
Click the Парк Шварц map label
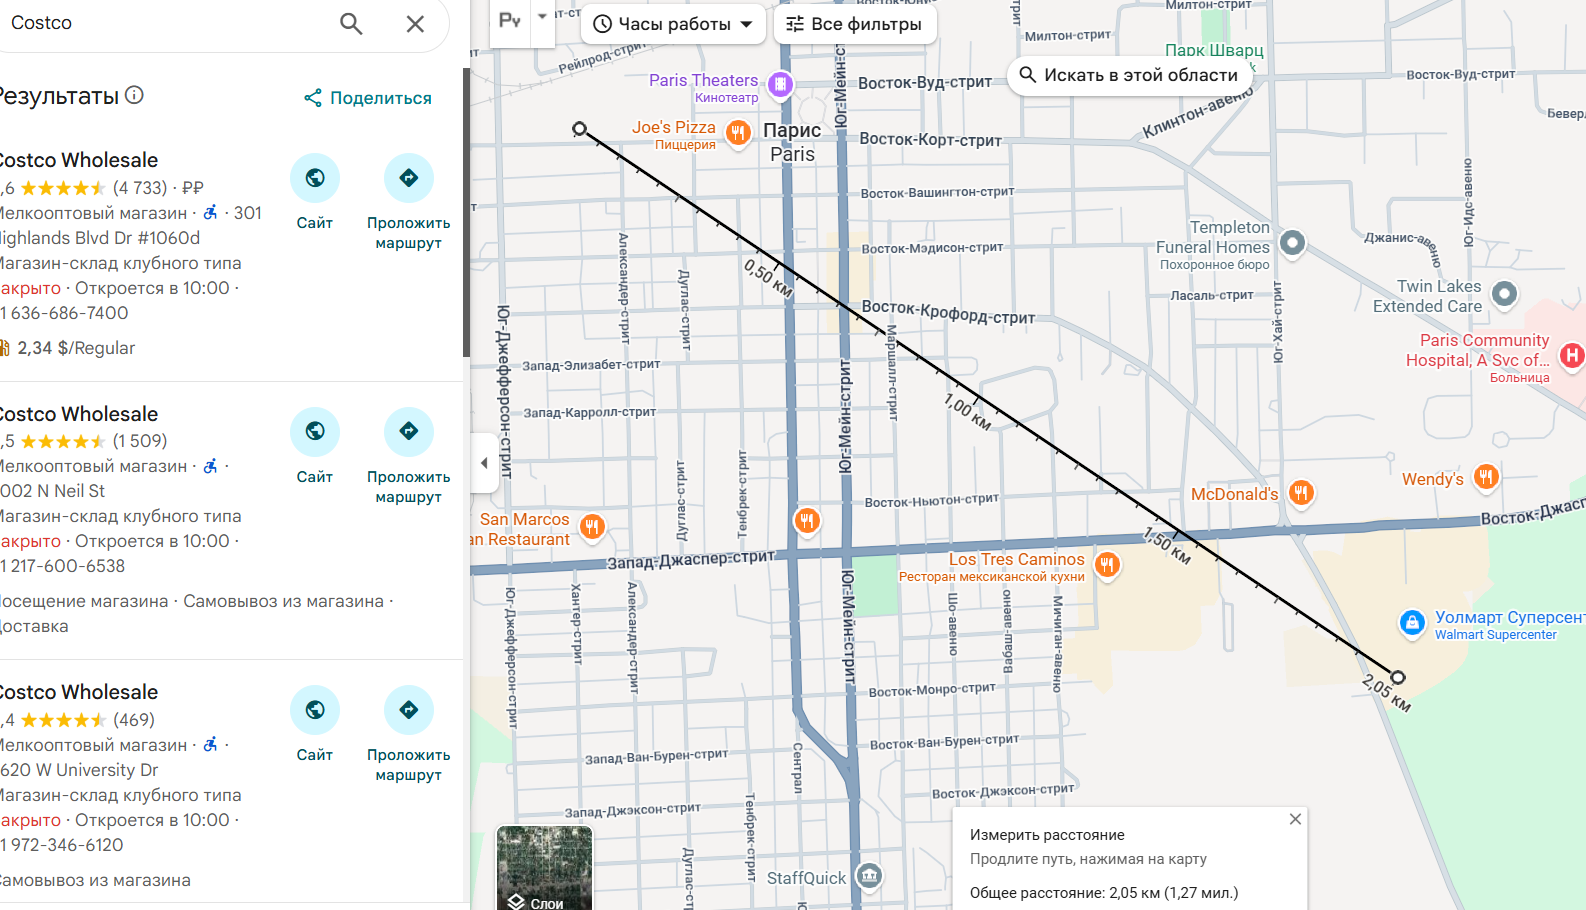point(1214,50)
